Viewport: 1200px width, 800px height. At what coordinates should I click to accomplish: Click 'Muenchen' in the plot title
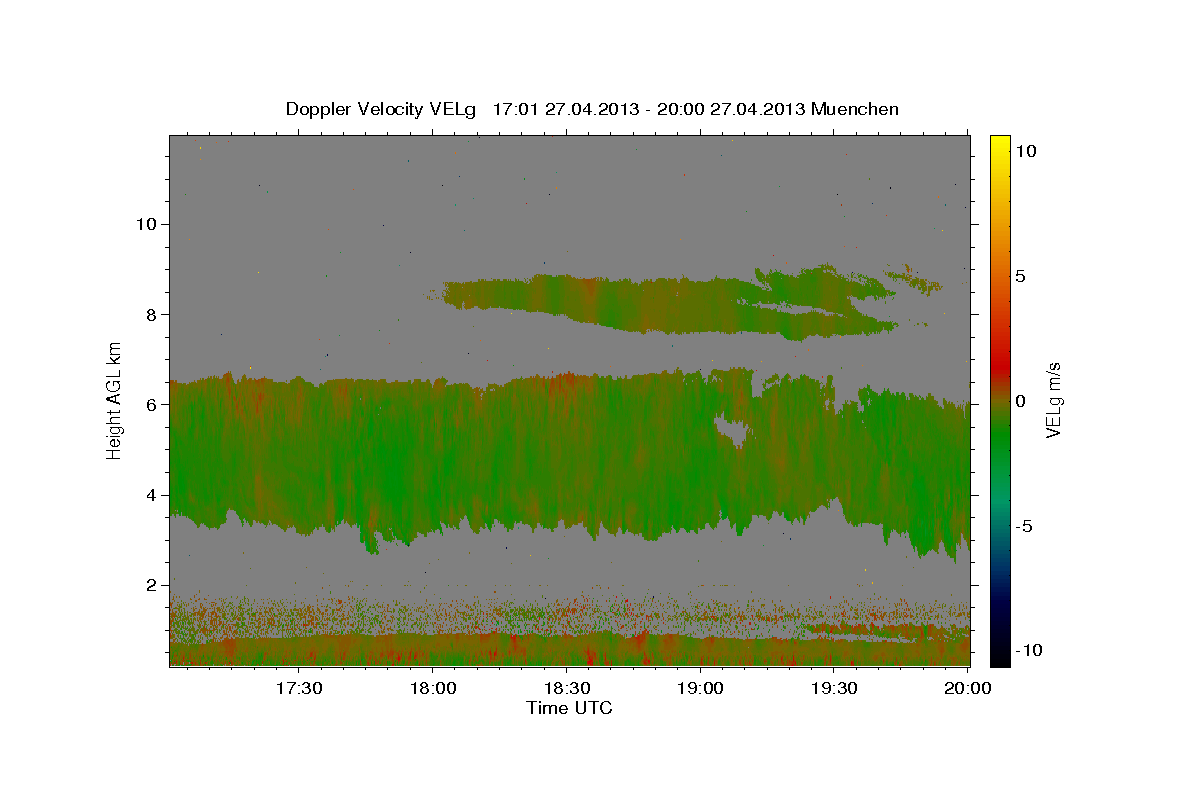click(855, 109)
